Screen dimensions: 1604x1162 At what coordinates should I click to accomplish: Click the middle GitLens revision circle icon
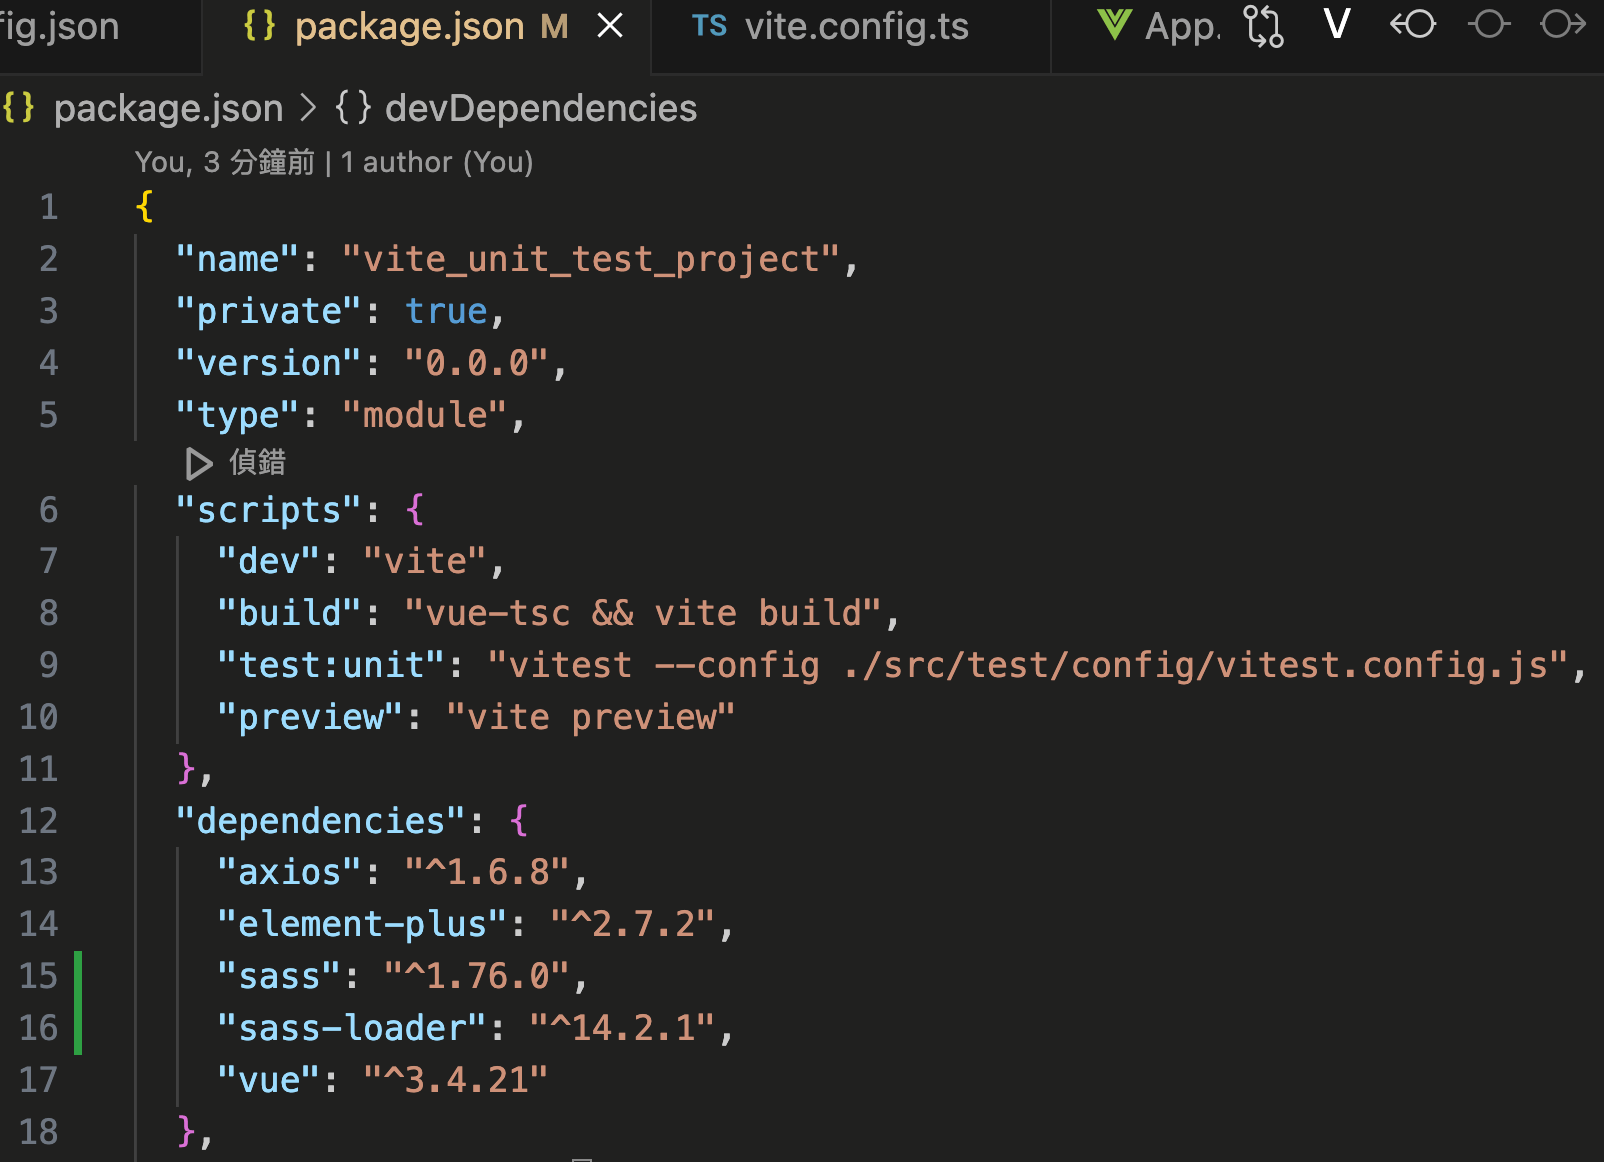pos(1489,24)
